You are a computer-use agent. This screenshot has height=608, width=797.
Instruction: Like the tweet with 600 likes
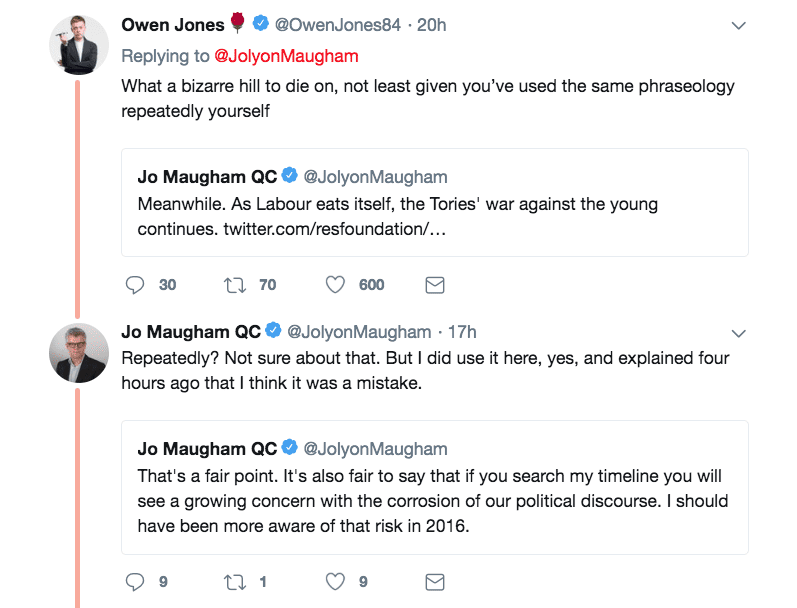(335, 285)
